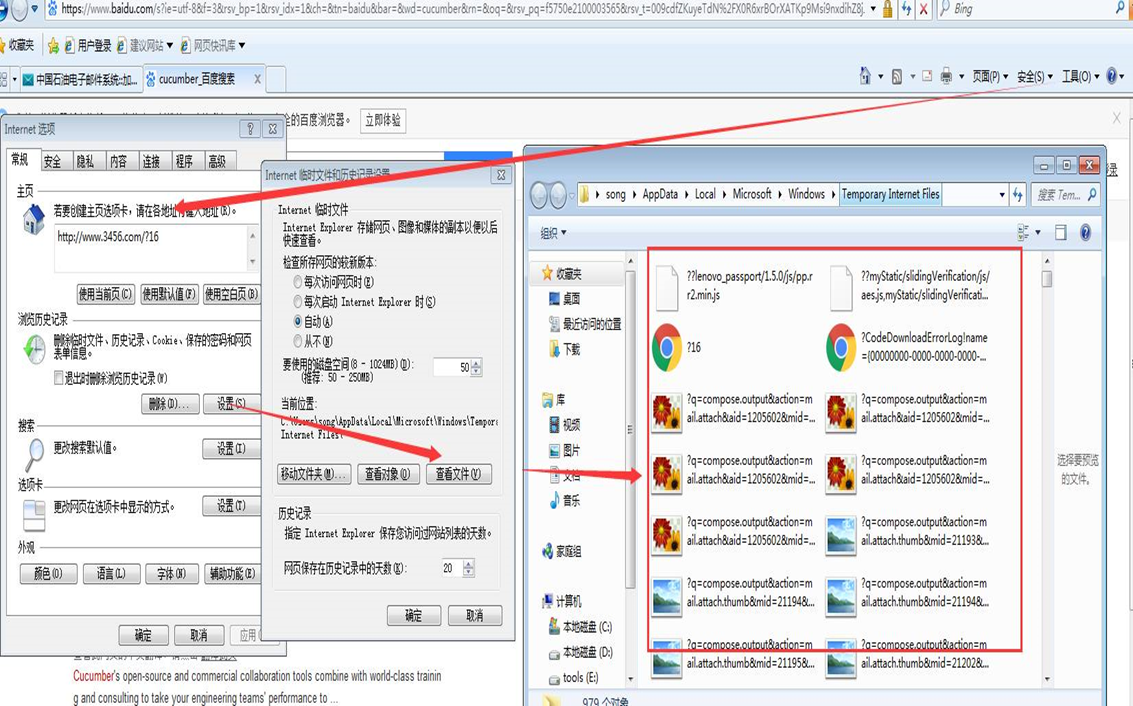Expand the 工具(O) menu in IE
This screenshot has height=706, width=1133.
click(1080, 77)
